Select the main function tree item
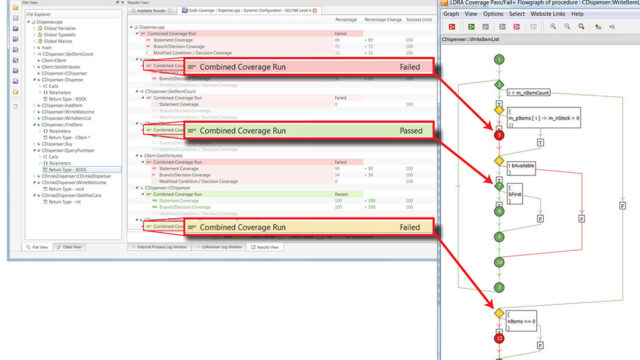Screen dimensions: 640x360 (x=46, y=48)
